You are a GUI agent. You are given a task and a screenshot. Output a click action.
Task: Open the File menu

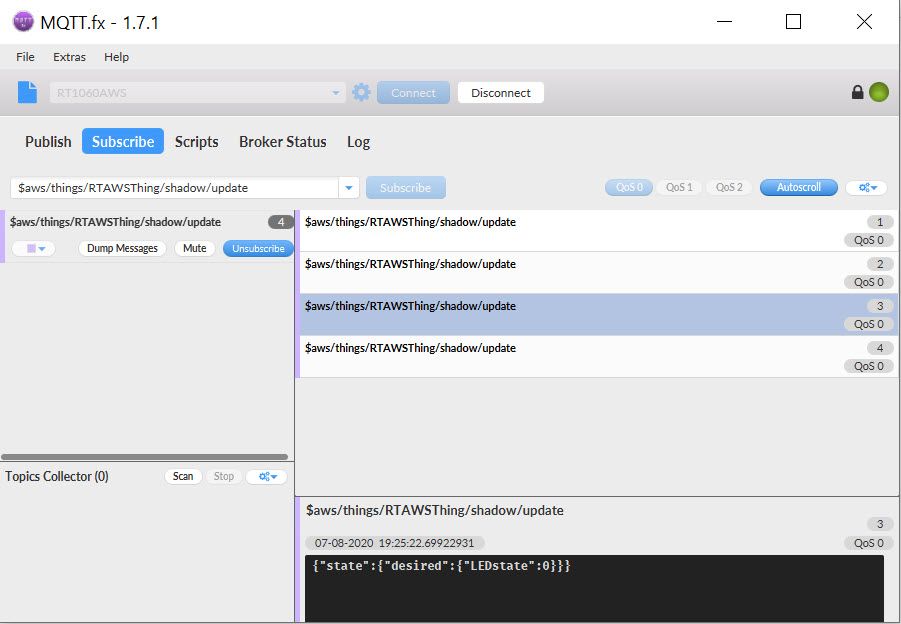pyautogui.click(x=25, y=57)
